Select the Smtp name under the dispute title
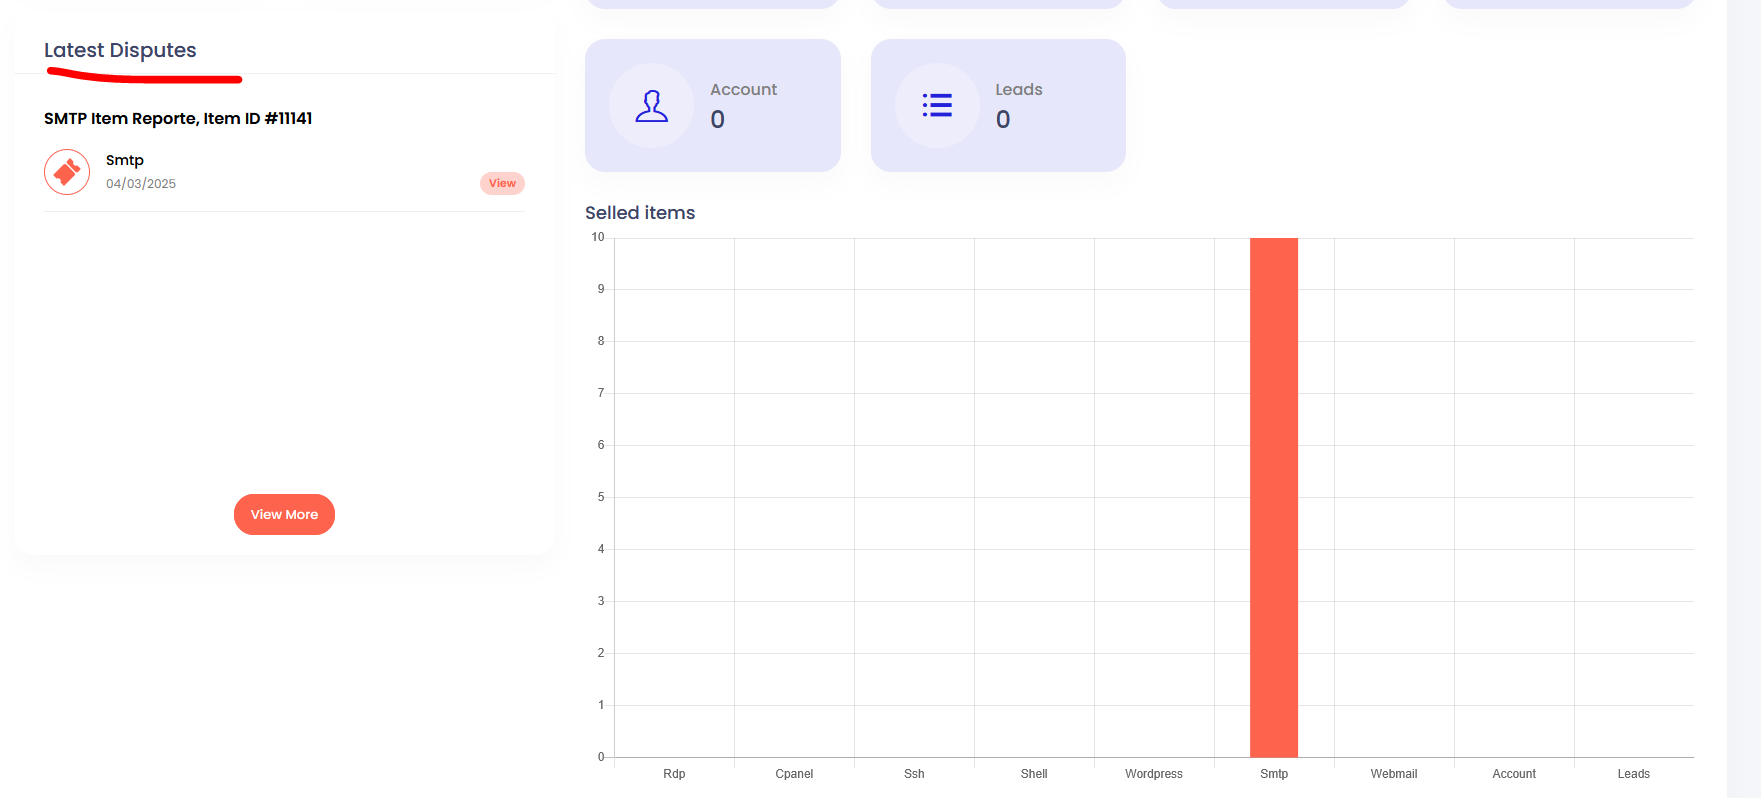Viewport: 1761px width, 798px height. [x=125, y=160]
